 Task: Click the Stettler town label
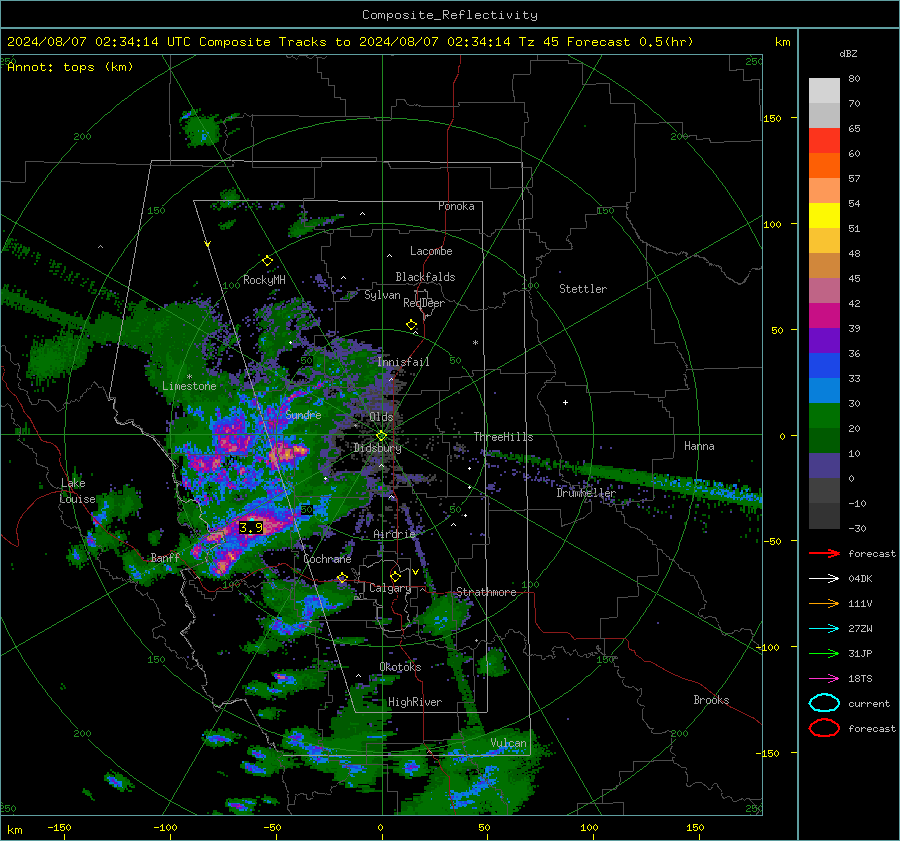click(583, 289)
